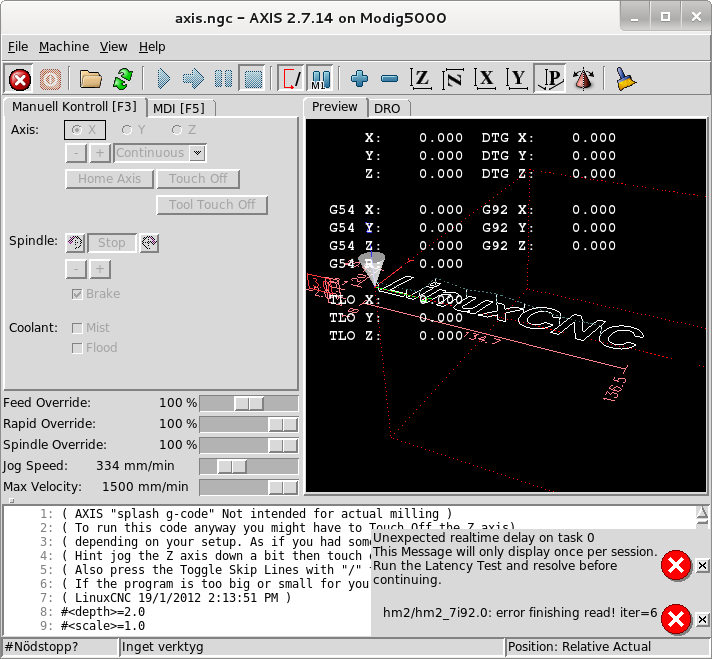Step the program one line forward
The width and height of the screenshot is (712, 659).
pyautogui.click(x=193, y=79)
